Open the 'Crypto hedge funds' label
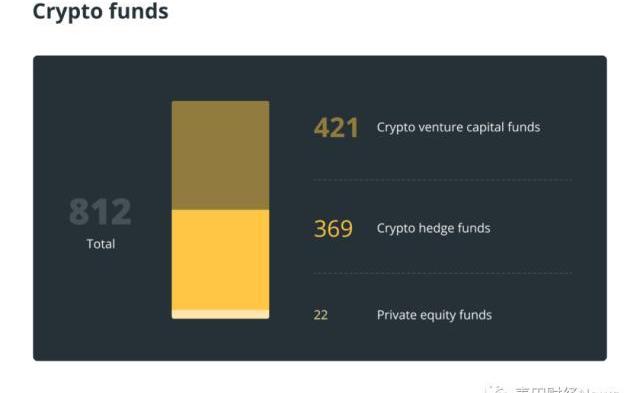Viewport: 640px width, 393px height. click(433, 228)
